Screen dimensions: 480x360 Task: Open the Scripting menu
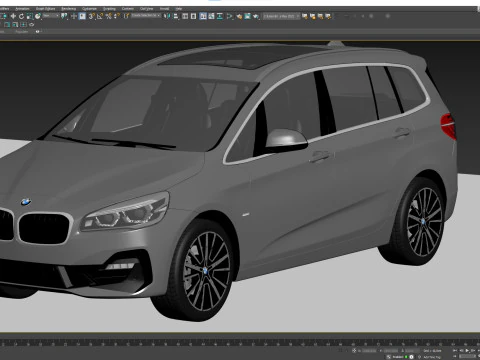[x=109, y=9]
